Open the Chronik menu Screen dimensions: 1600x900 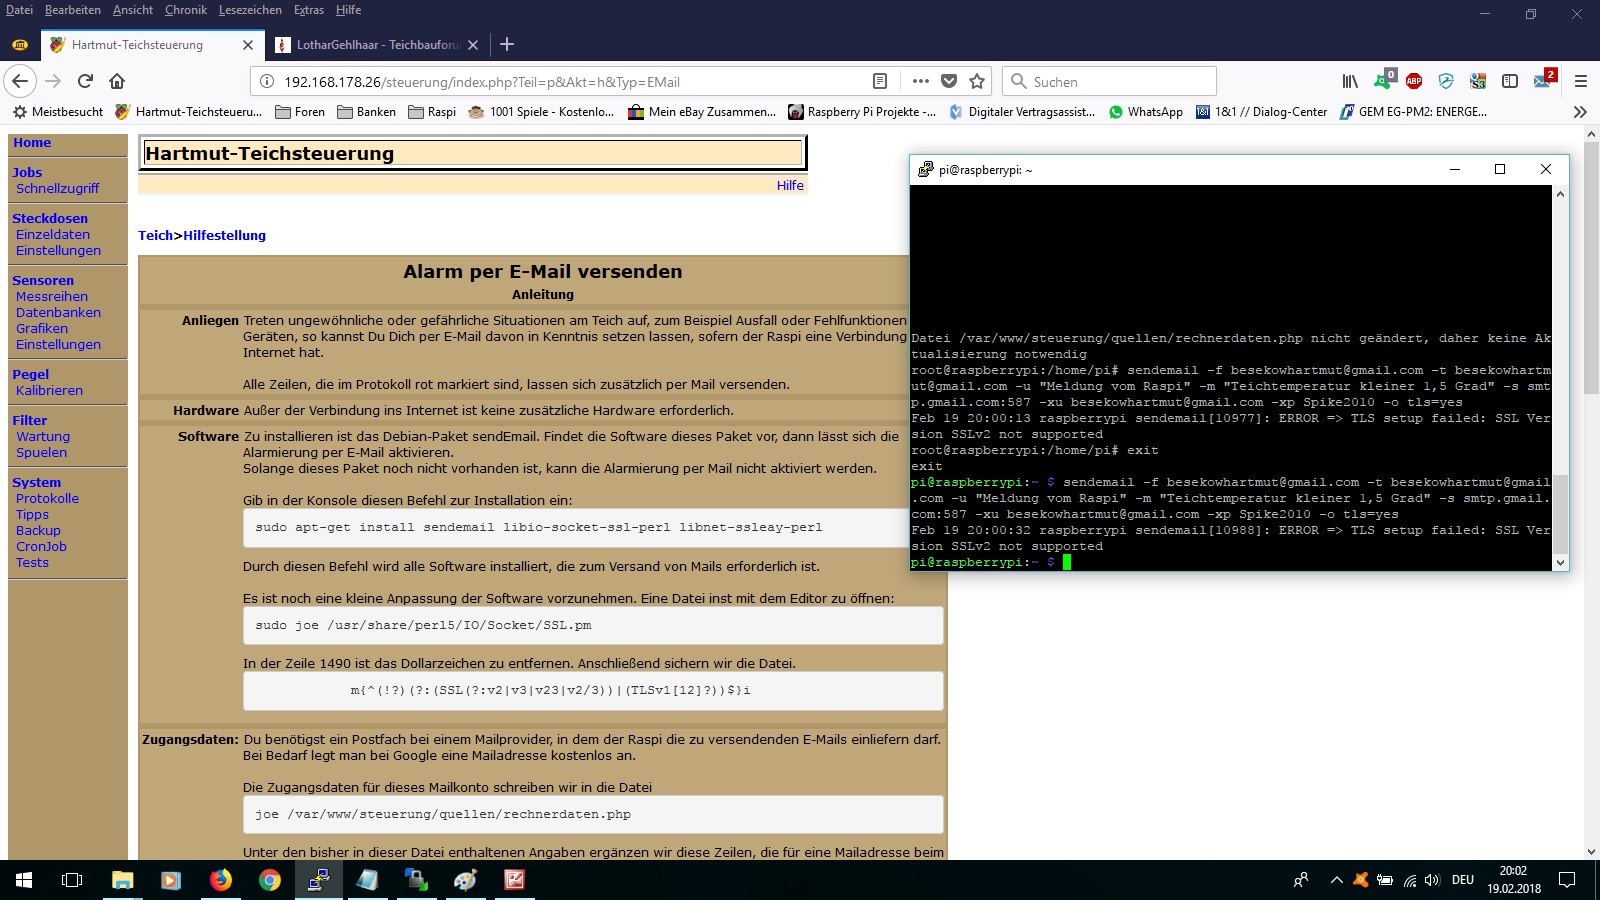(x=186, y=10)
